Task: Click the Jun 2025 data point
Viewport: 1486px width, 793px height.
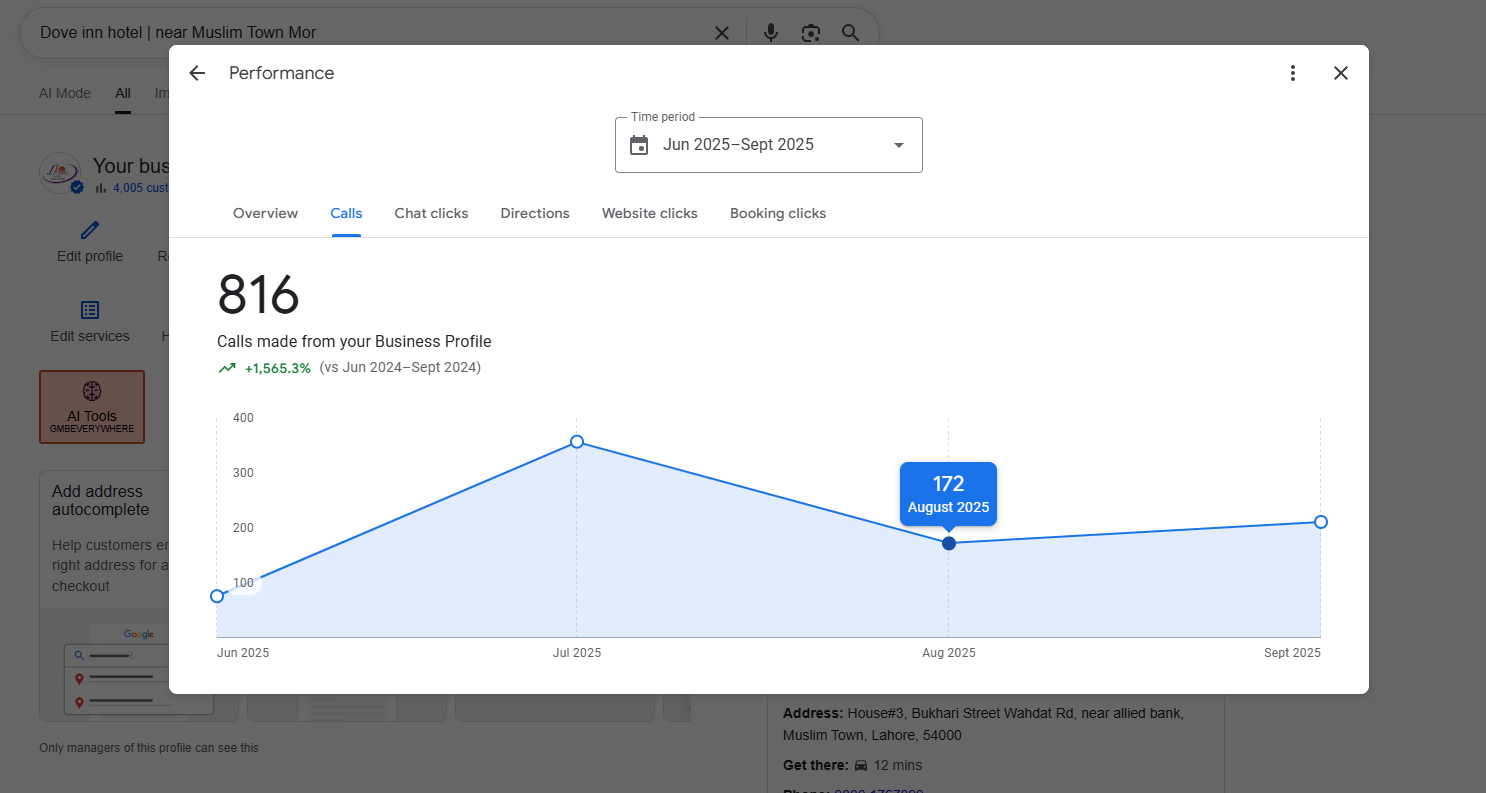Action: click(217, 596)
